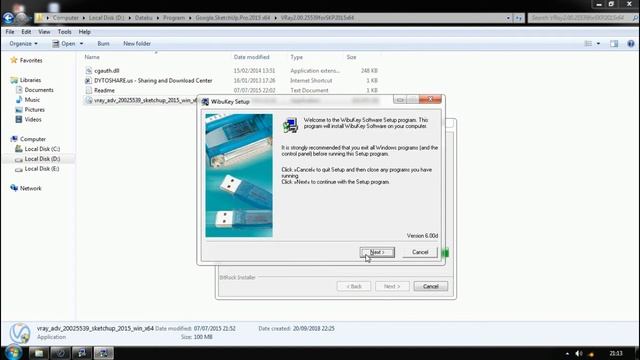Show hidden tray icons arrow

[567, 353]
